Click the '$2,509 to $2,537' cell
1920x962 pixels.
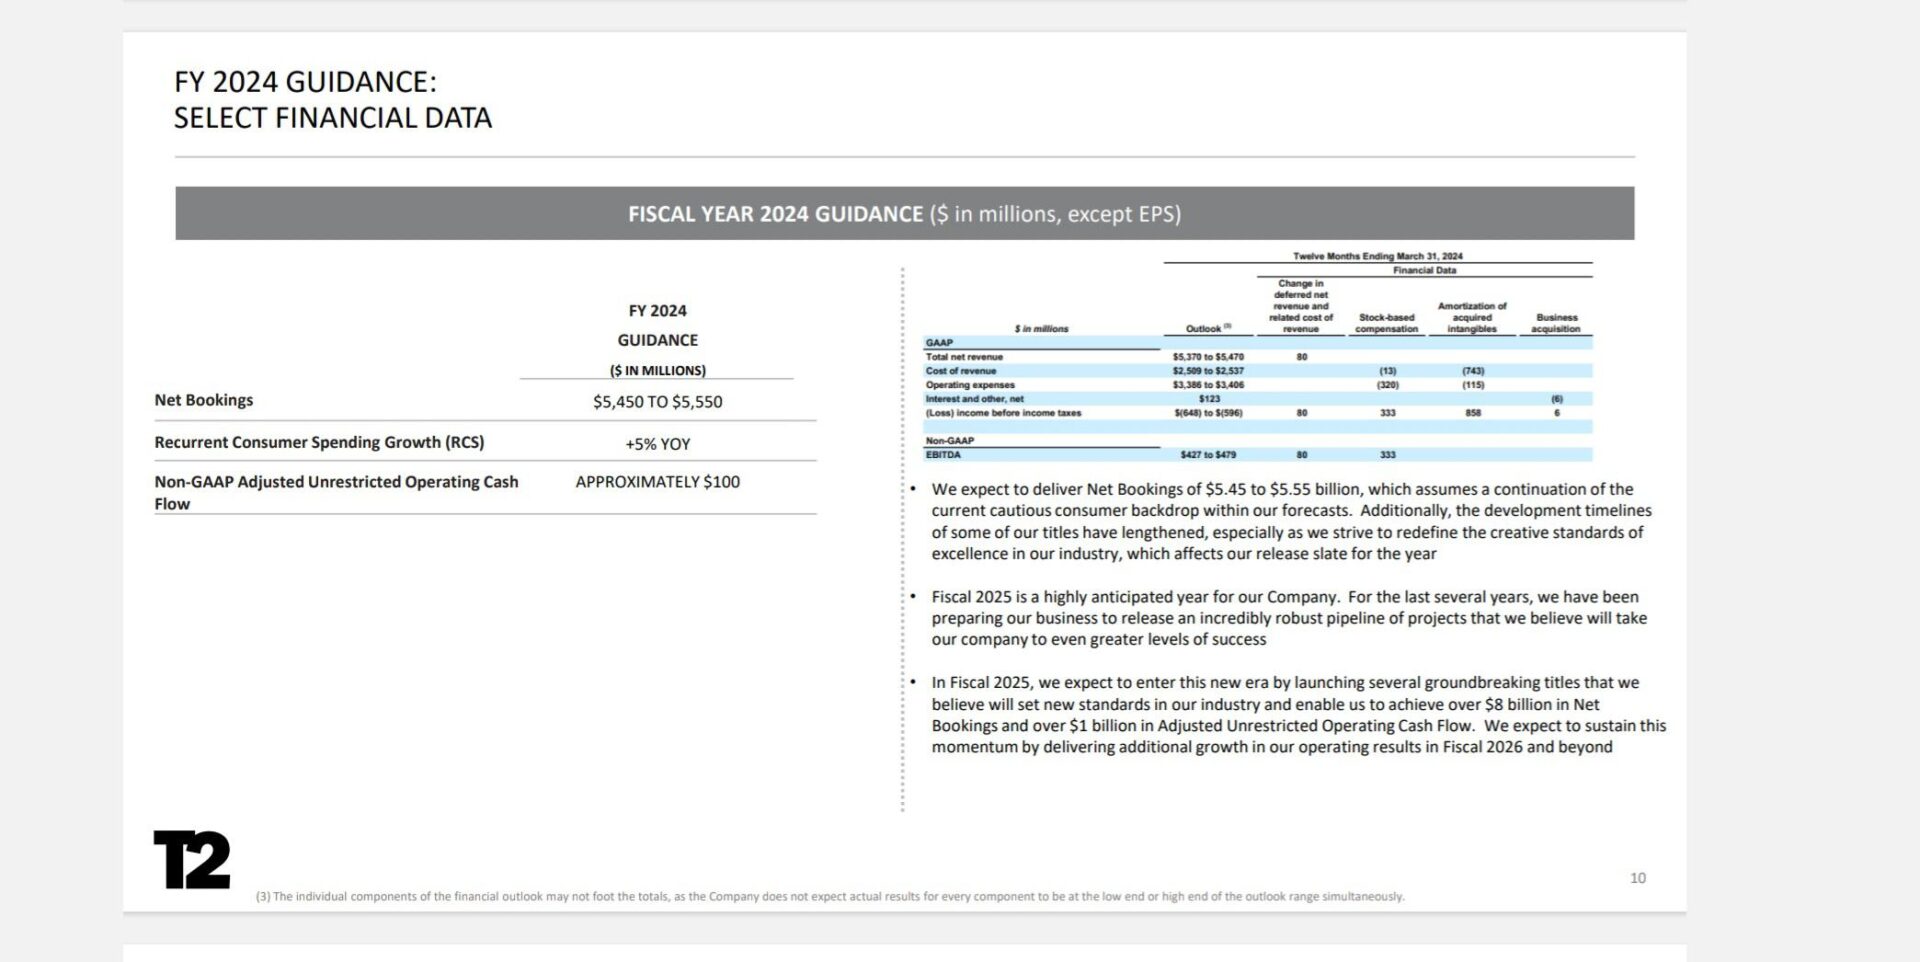click(1208, 371)
